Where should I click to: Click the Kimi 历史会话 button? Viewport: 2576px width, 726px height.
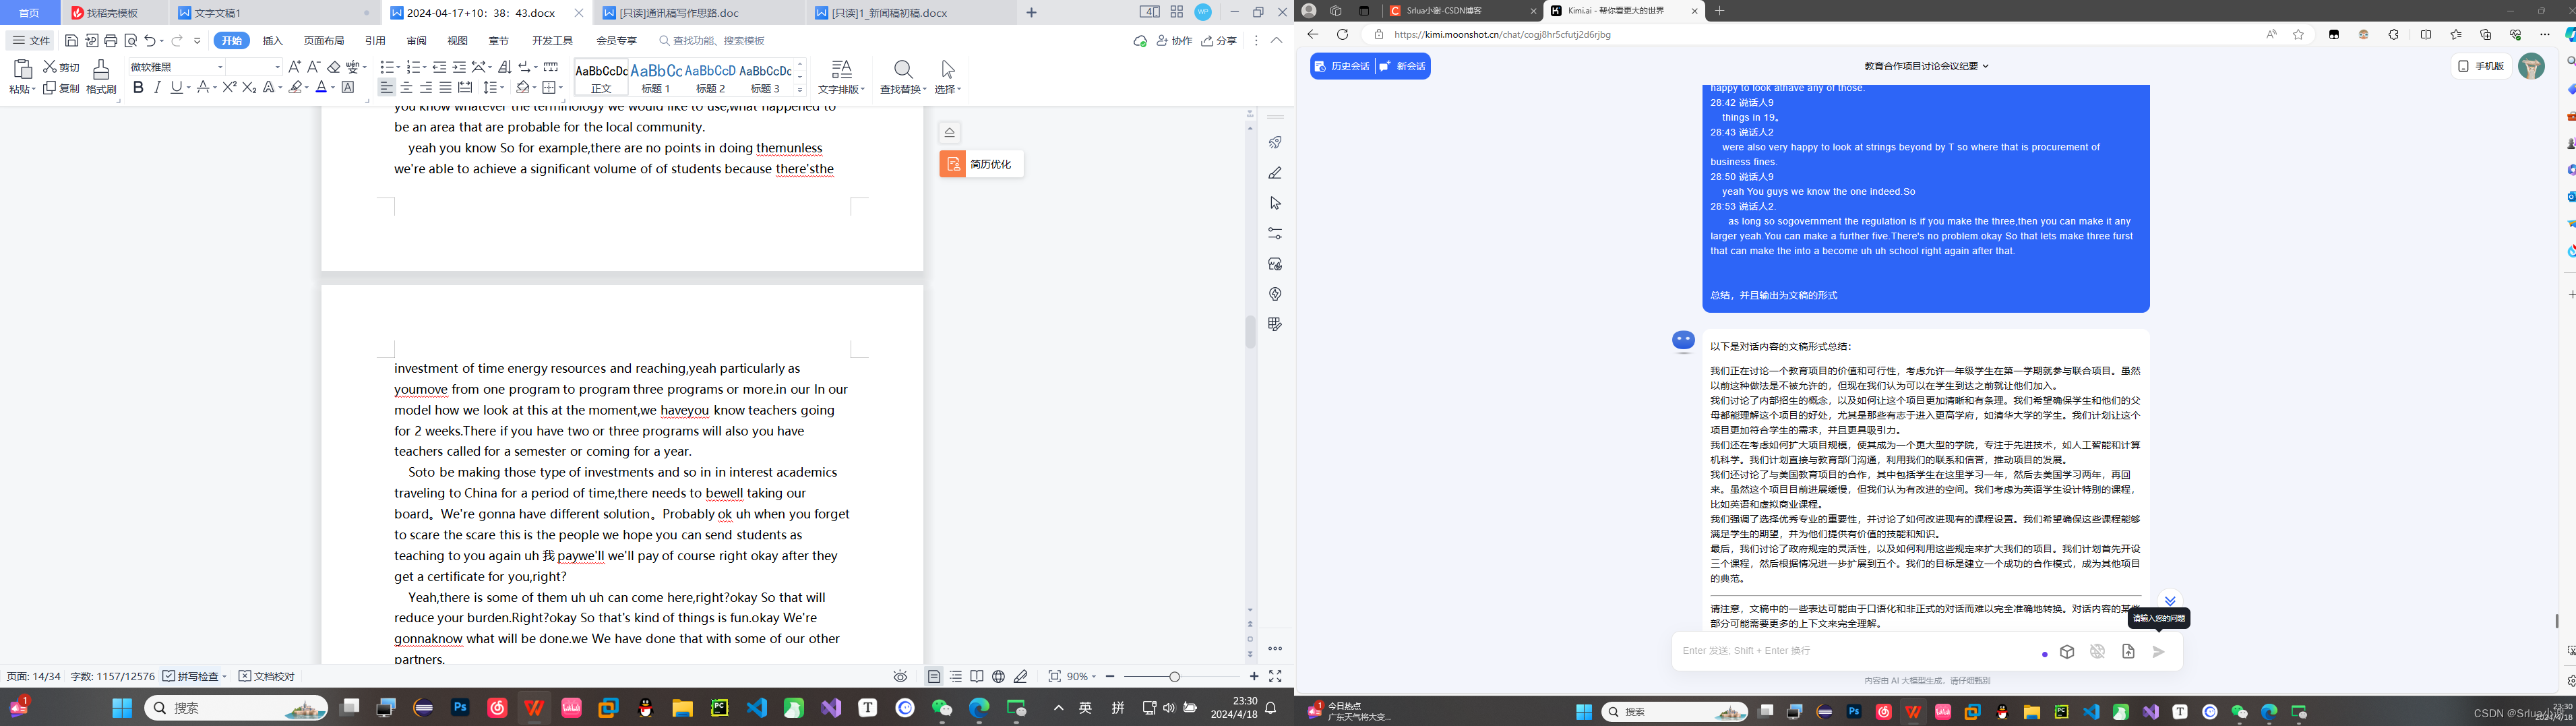coord(1342,66)
